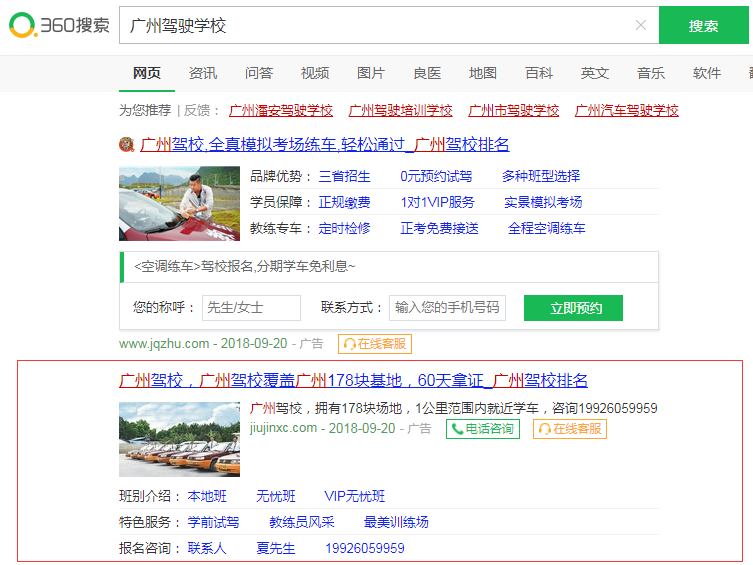753x565 pixels.
Task: Clear the search box with X icon
Action: click(640, 25)
